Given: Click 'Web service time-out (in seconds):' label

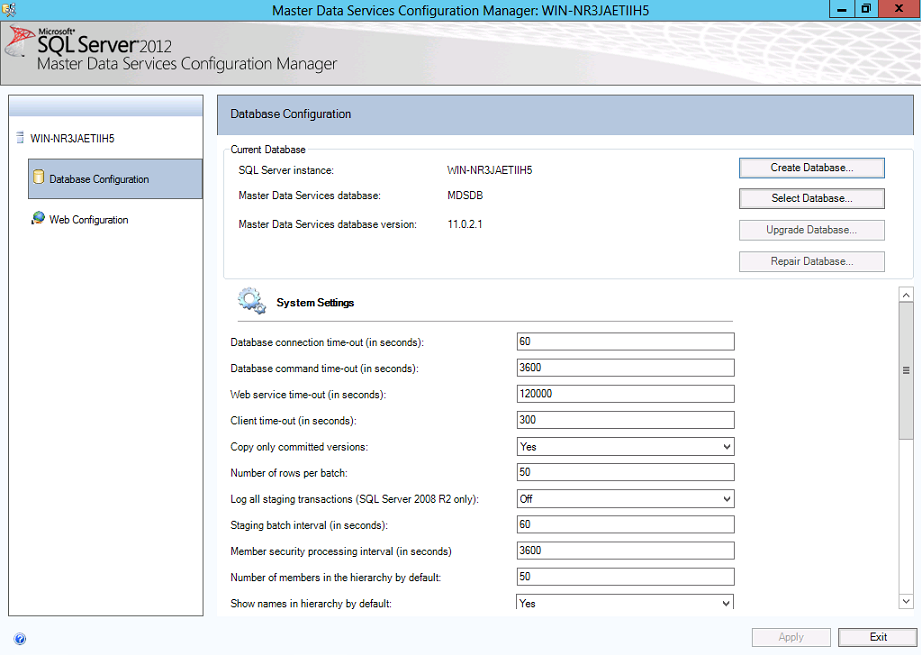Looking at the screenshot, I should 308,395.
